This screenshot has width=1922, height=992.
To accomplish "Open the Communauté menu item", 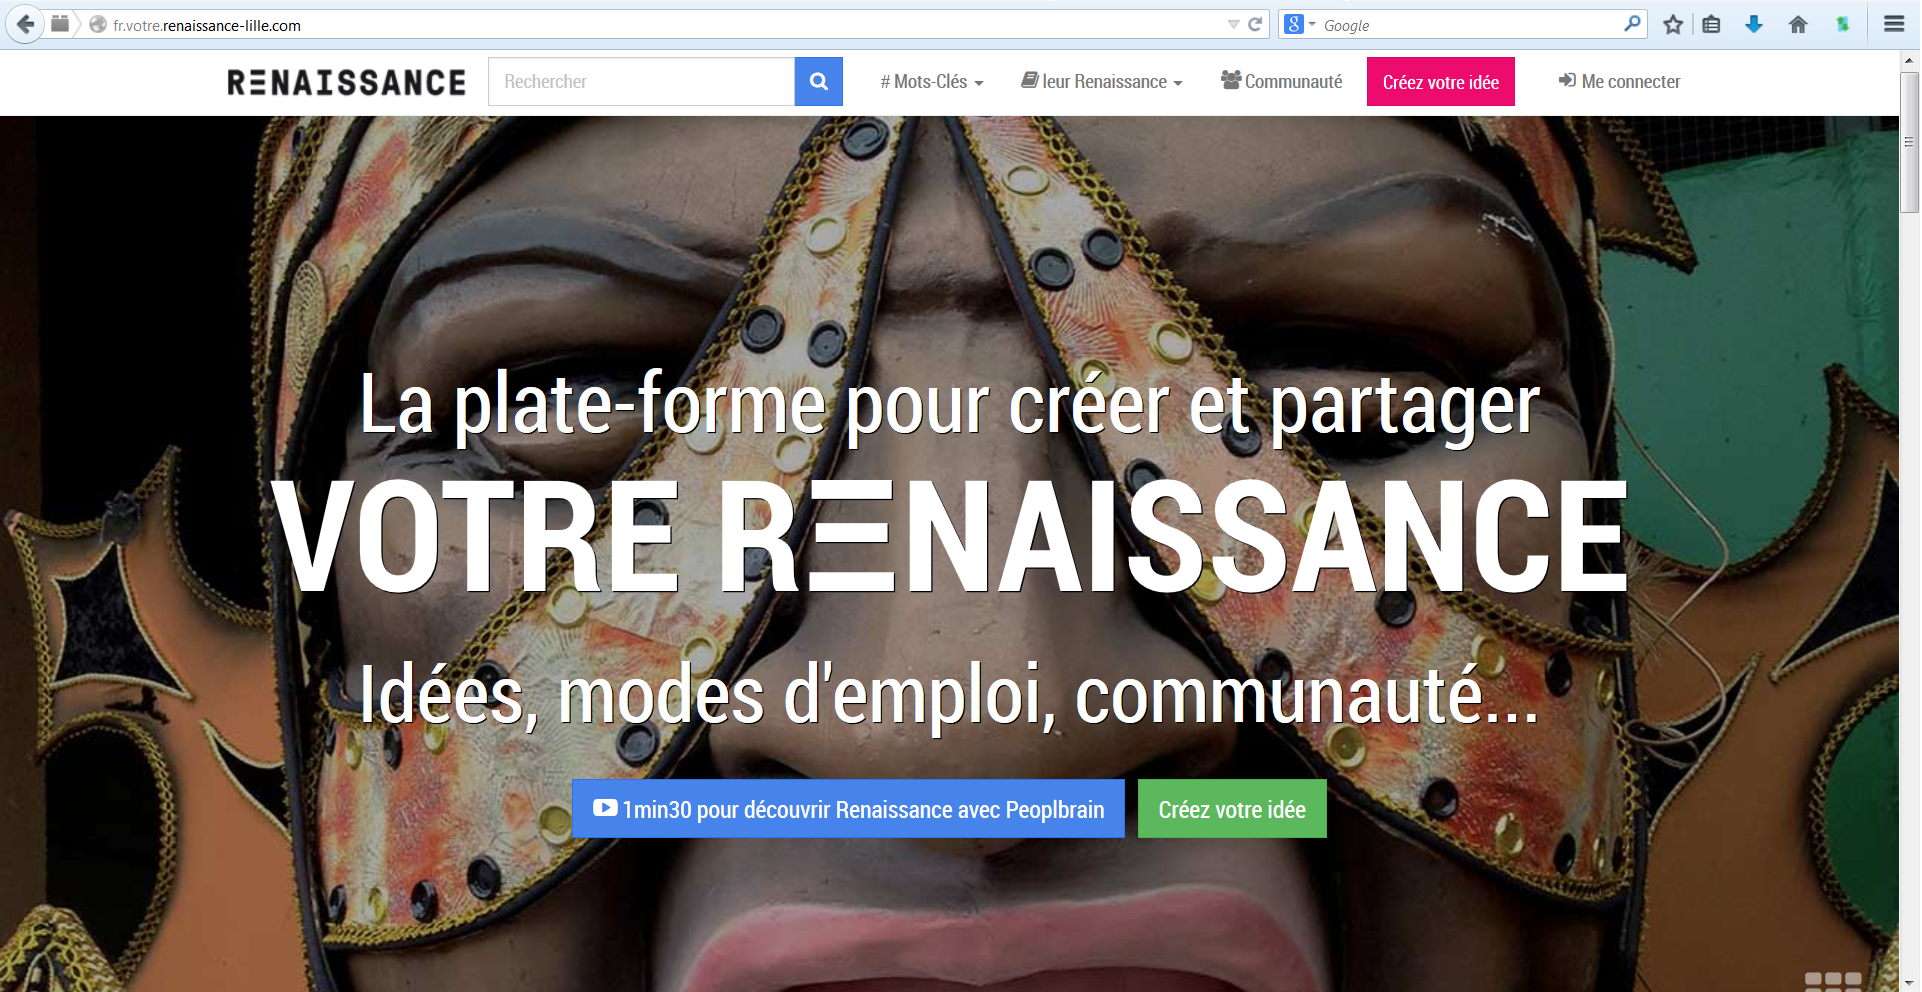I will [1282, 82].
